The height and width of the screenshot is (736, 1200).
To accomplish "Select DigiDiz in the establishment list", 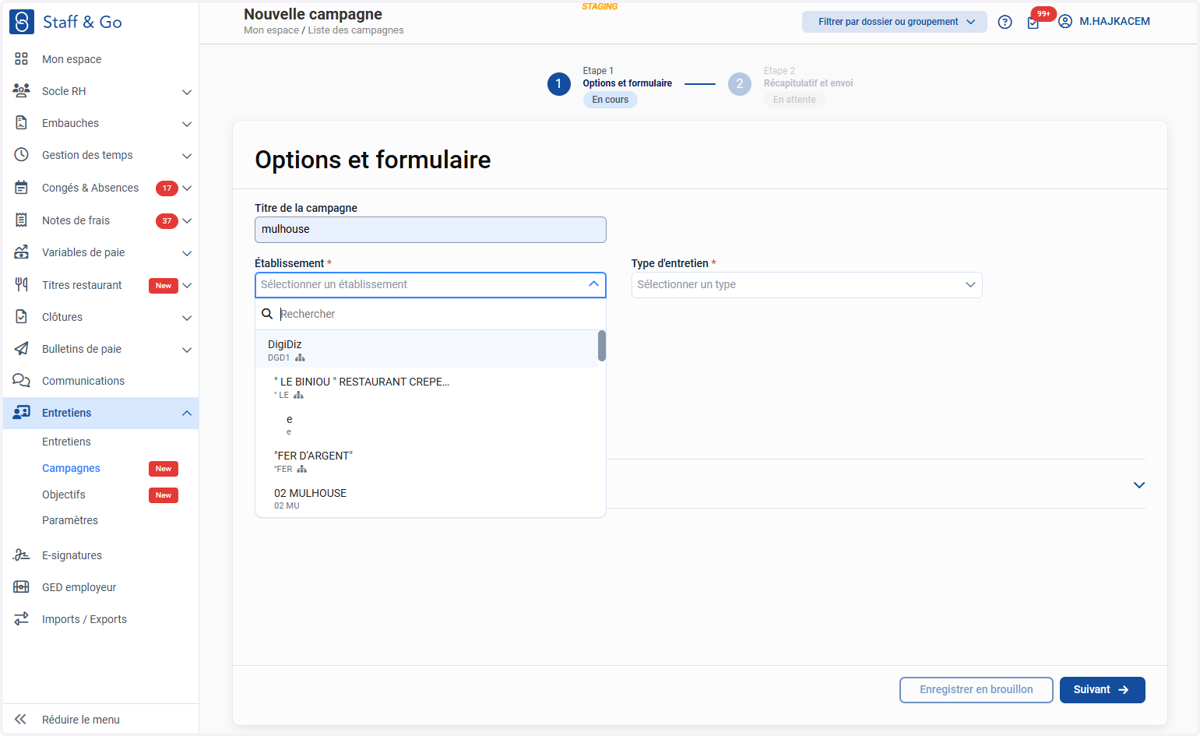I will pyautogui.click(x=427, y=350).
